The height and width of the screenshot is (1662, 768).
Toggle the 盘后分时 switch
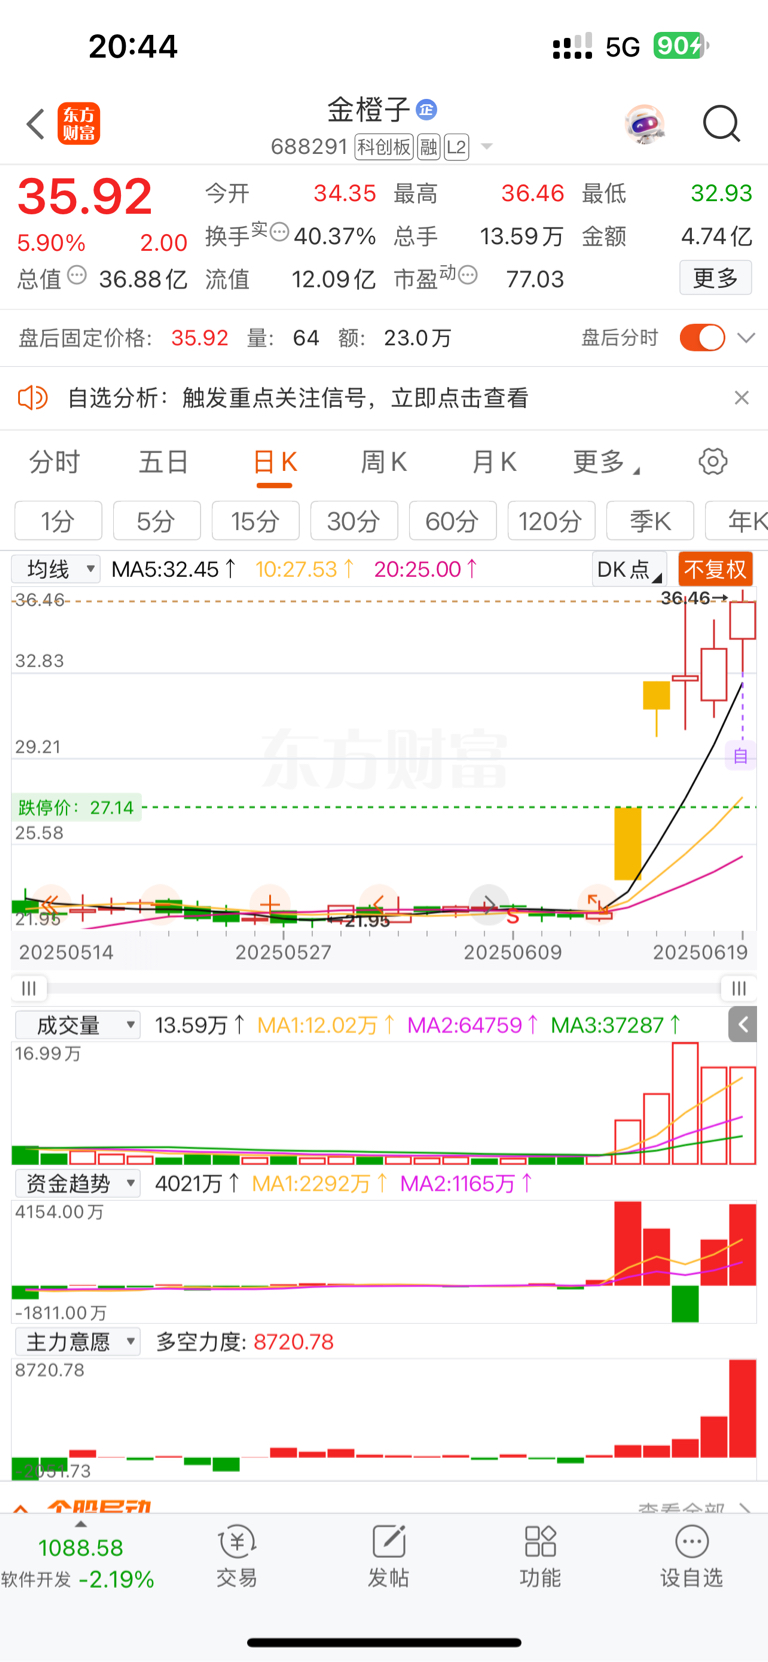tap(702, 338)
